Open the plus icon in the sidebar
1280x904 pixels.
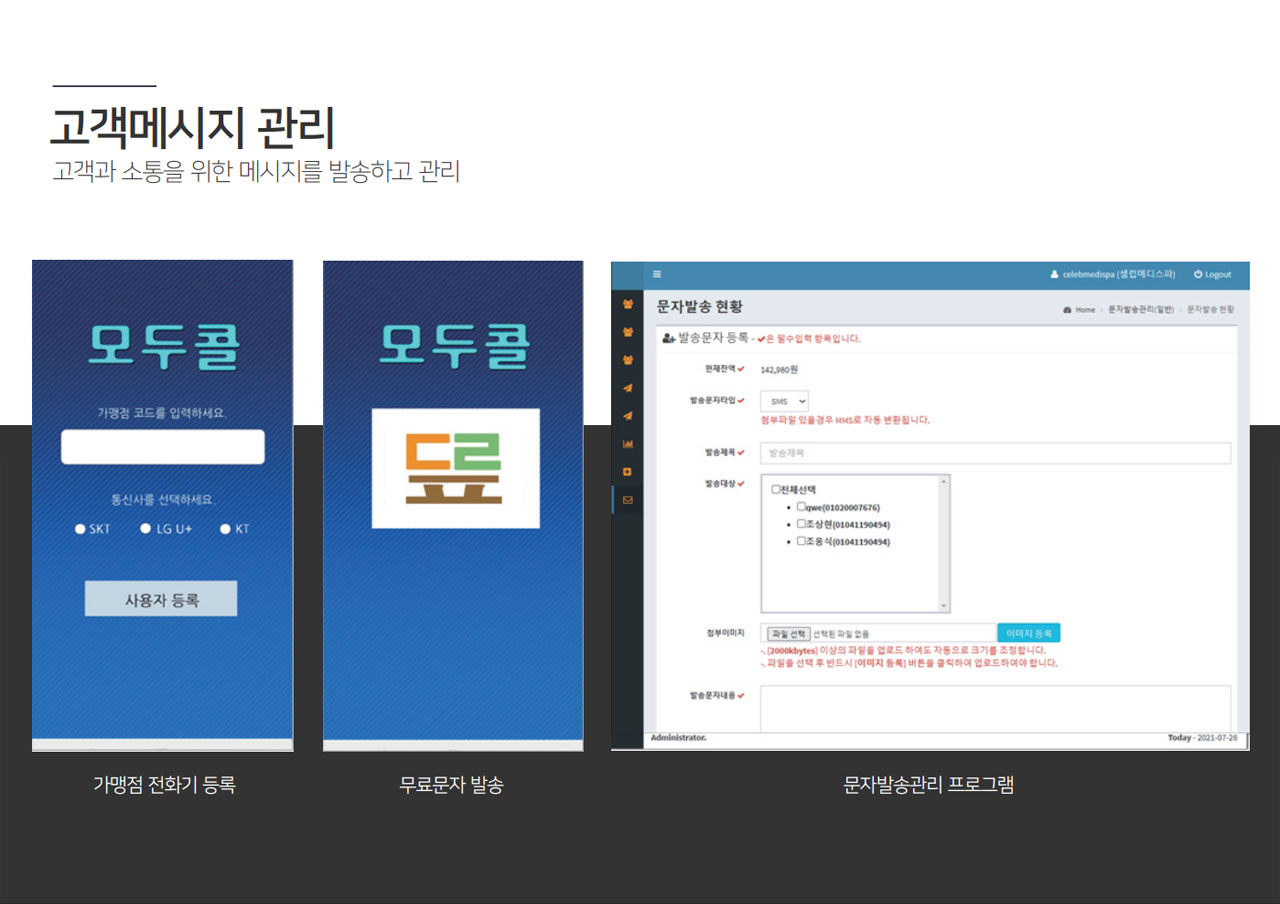click(x=628, y=471)
